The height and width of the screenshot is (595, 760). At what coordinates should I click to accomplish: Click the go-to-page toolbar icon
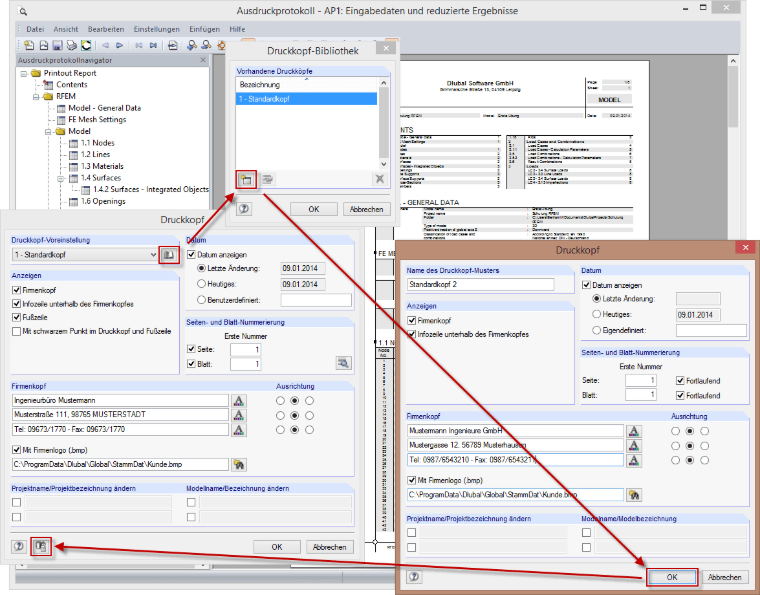click(172, 45)
